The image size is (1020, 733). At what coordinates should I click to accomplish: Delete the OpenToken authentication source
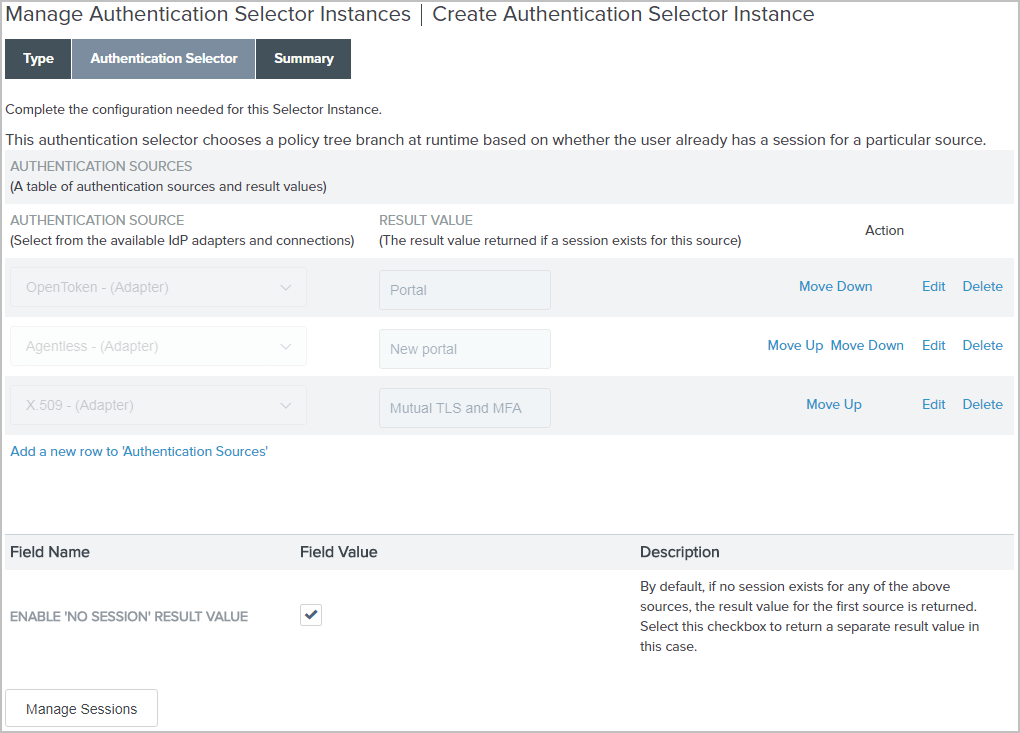[982, 286]
